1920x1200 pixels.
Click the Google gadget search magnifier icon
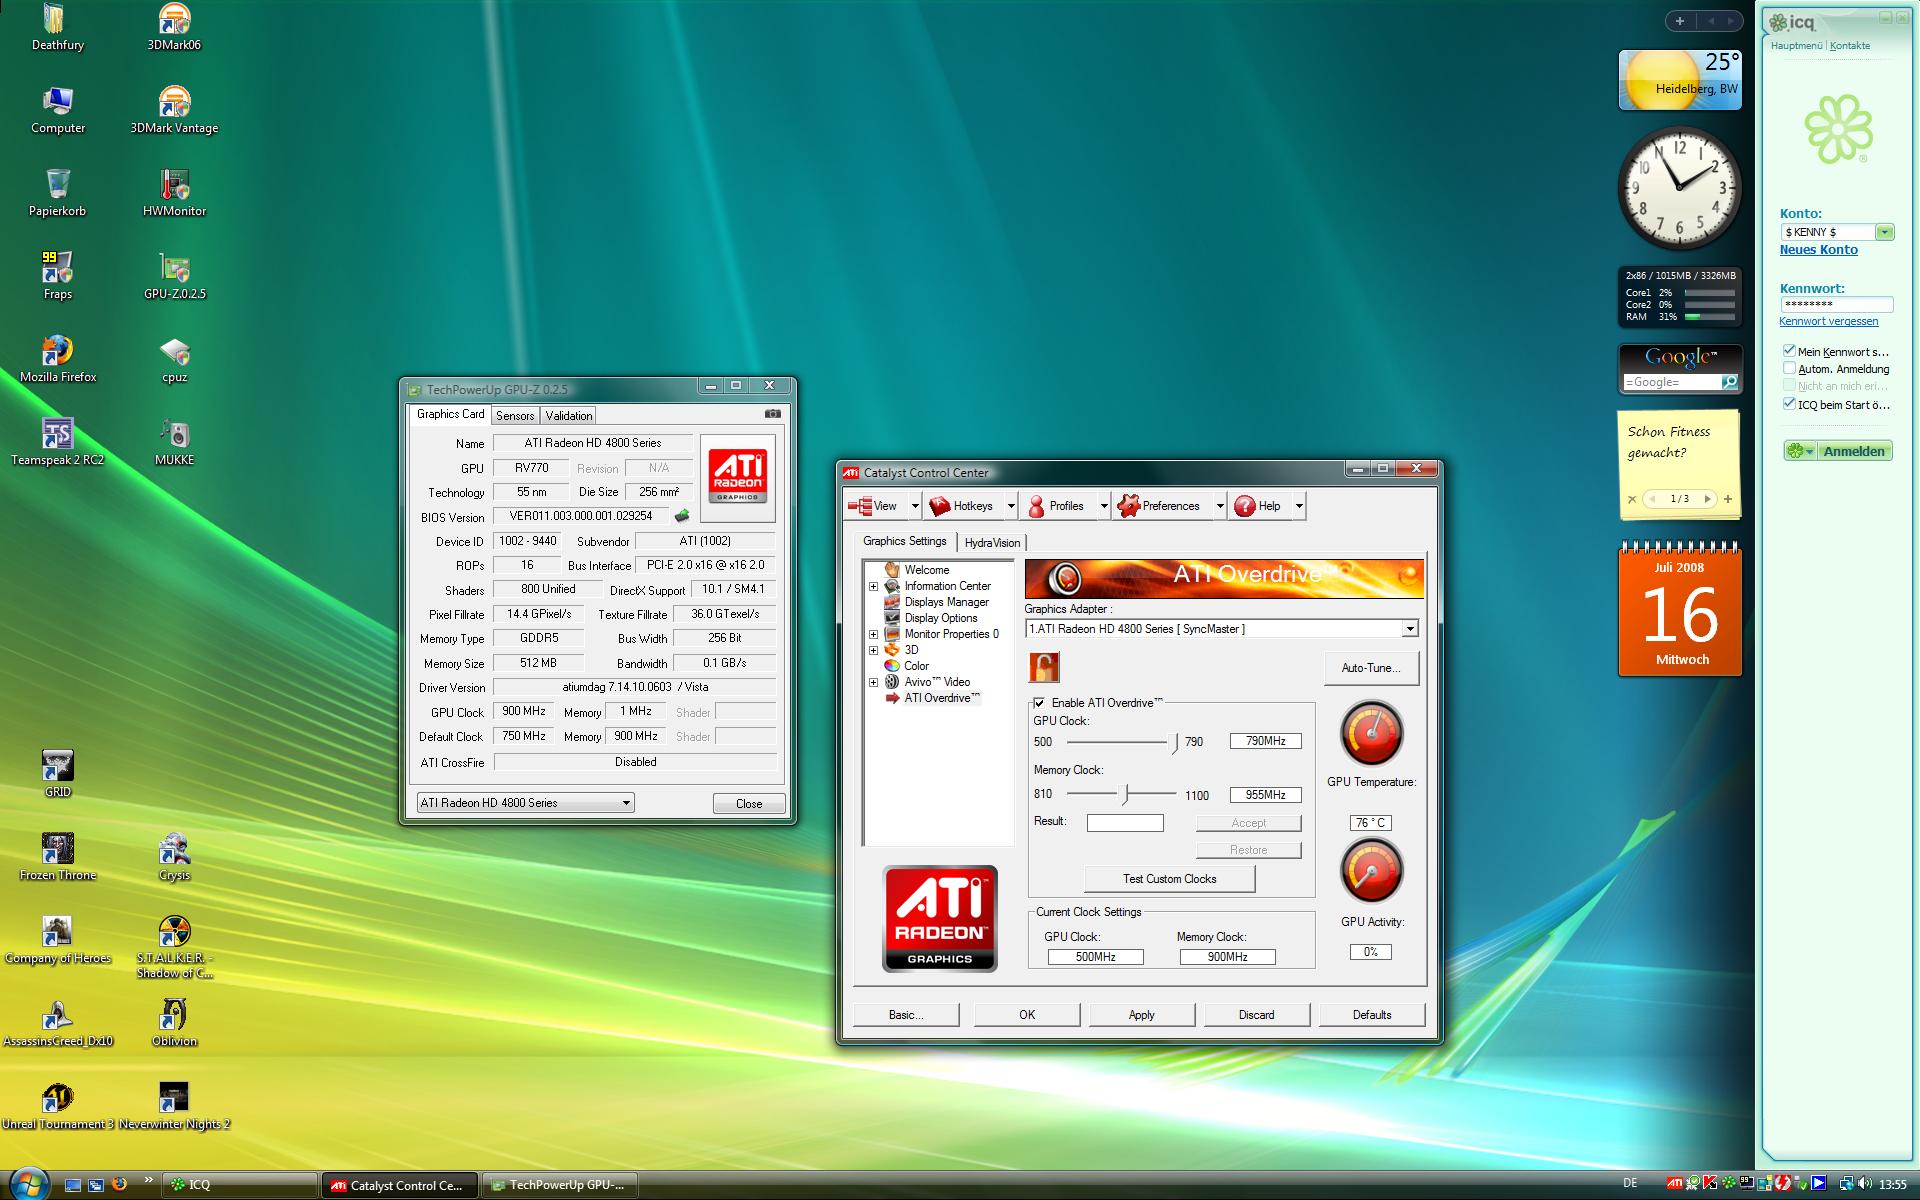tap(1729, 382)
